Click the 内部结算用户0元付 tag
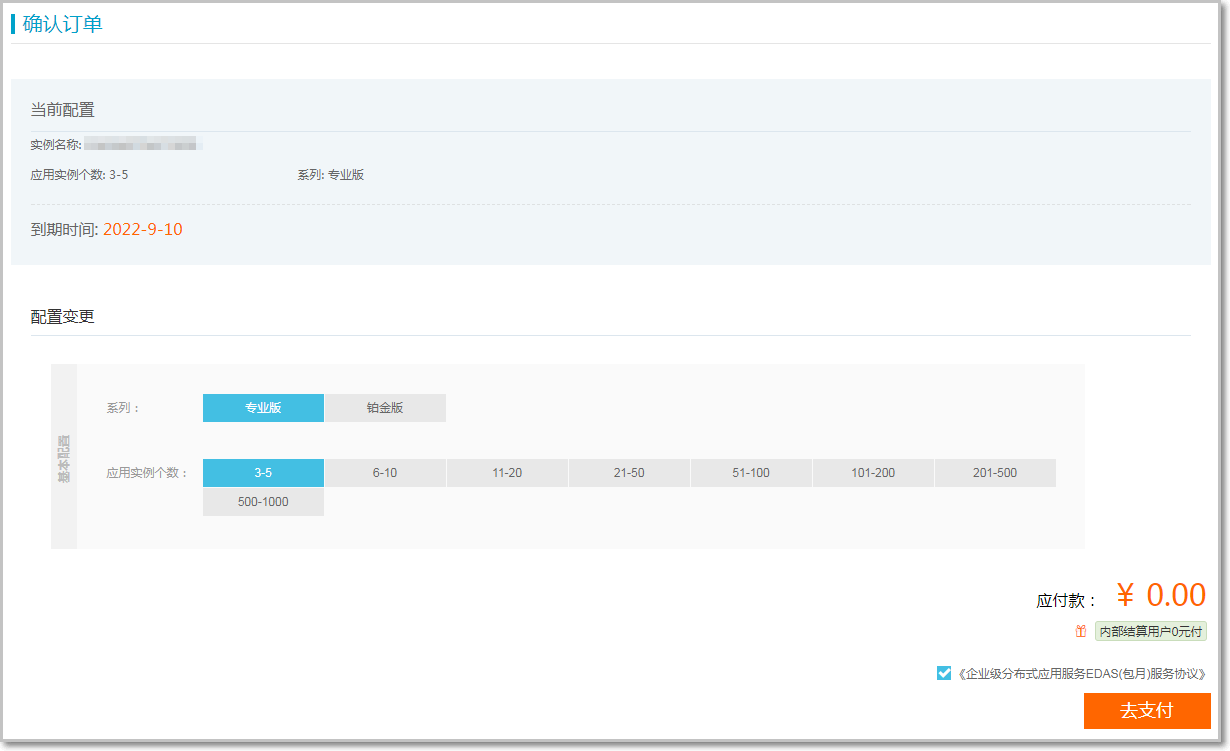Image resolution: width=1230 pixels, height=751 pixels. pyautogui.click(x=1151, y=631)
